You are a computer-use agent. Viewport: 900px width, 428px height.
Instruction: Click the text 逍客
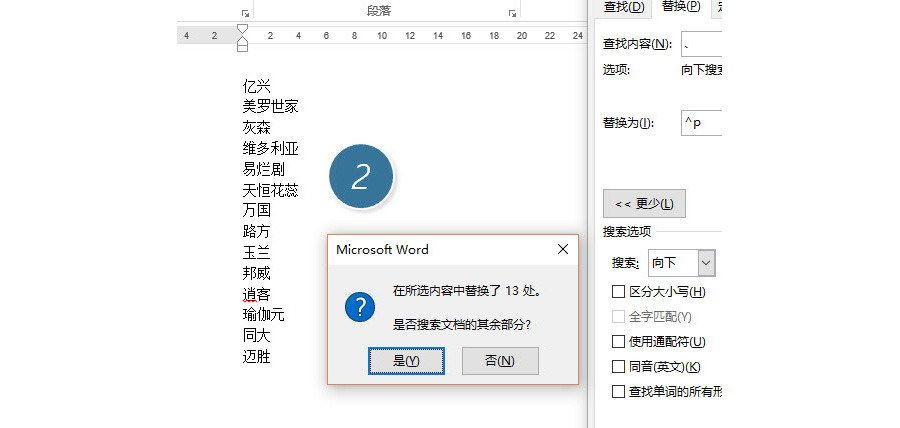point(257,294)
